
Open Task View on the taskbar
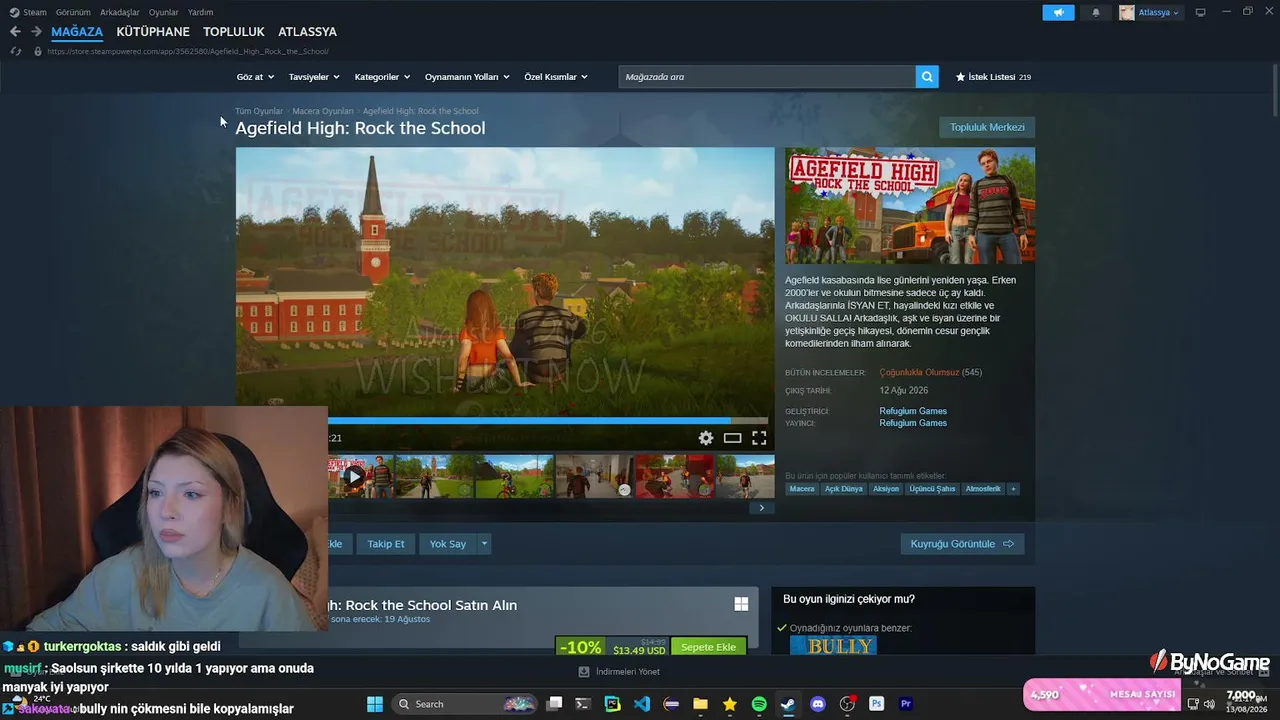click(x=554, y=704)
